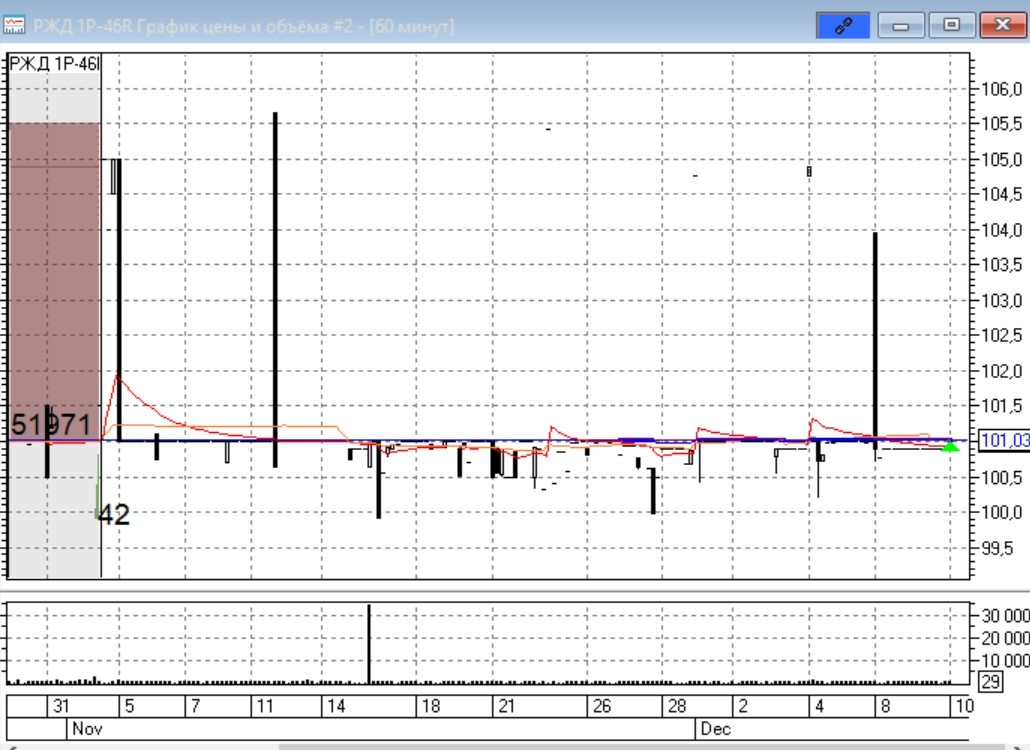
Task: Click the tall candle reaching 105,5
Action: [275, 290]
